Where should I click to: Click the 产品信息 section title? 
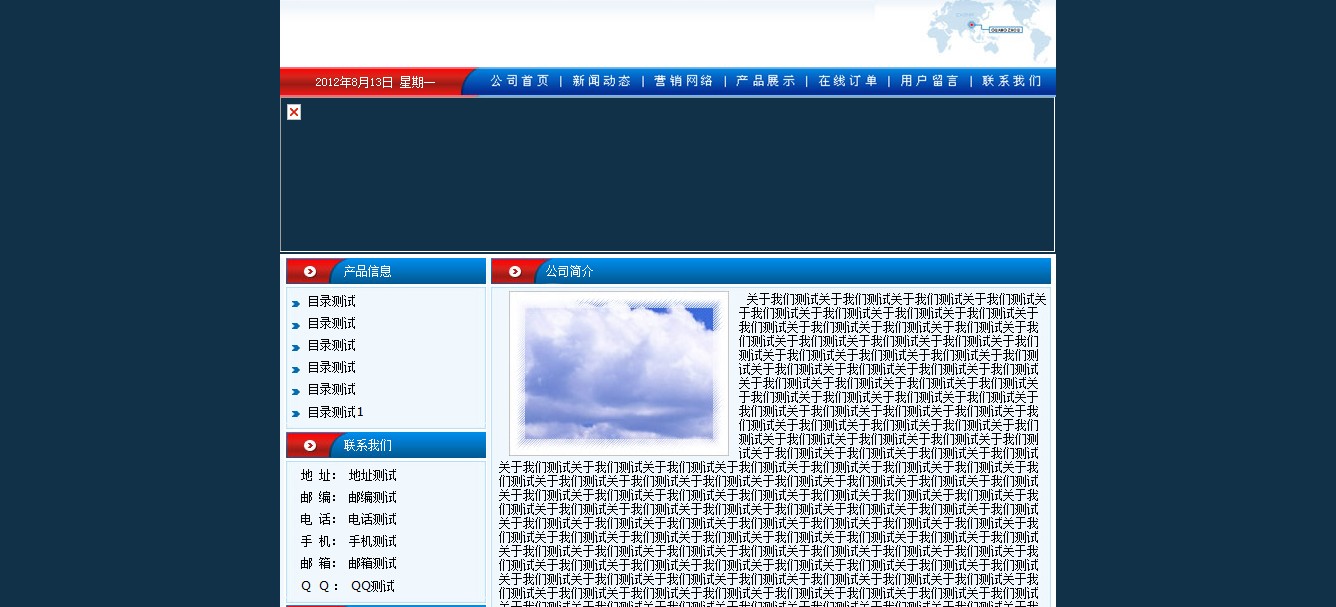coord(368,271)
